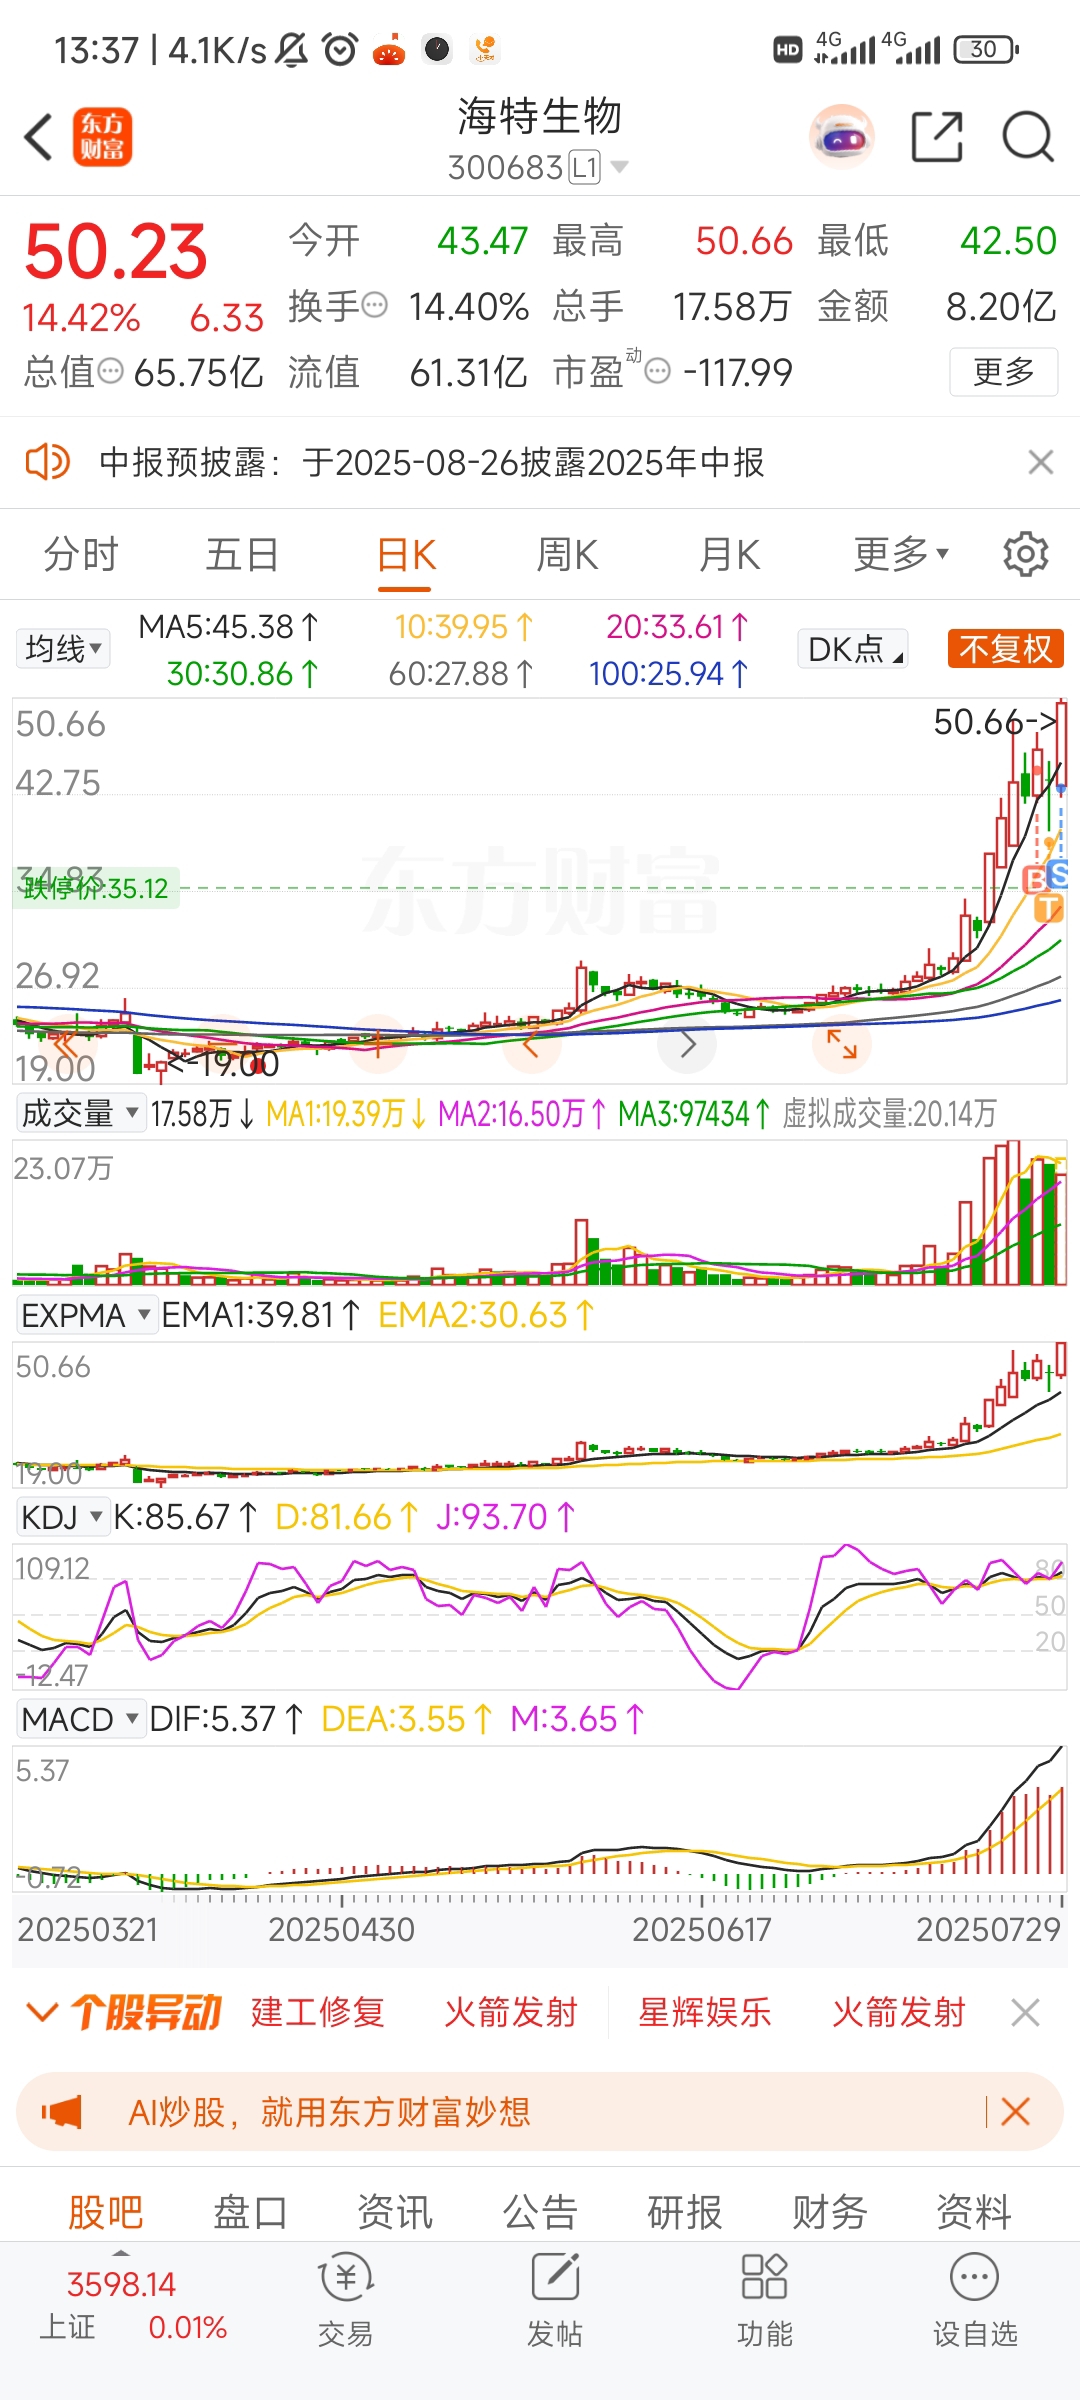
Task: Tap the 换手 info circle icon
Action: point(374,305)
